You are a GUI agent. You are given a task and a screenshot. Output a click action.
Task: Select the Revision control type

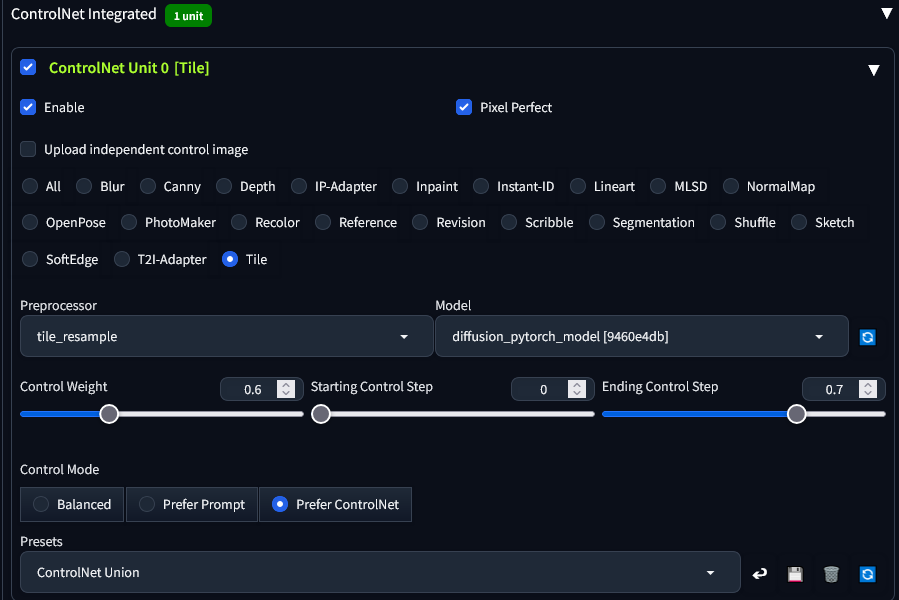pos(420,223)
